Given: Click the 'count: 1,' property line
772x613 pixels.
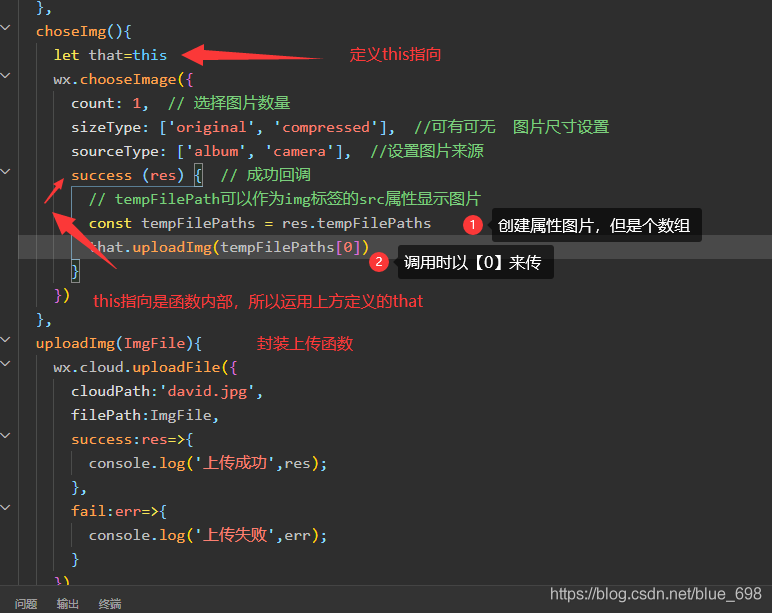Looking at the screenshot, I should pyautogui.click(x=110, y=103).
